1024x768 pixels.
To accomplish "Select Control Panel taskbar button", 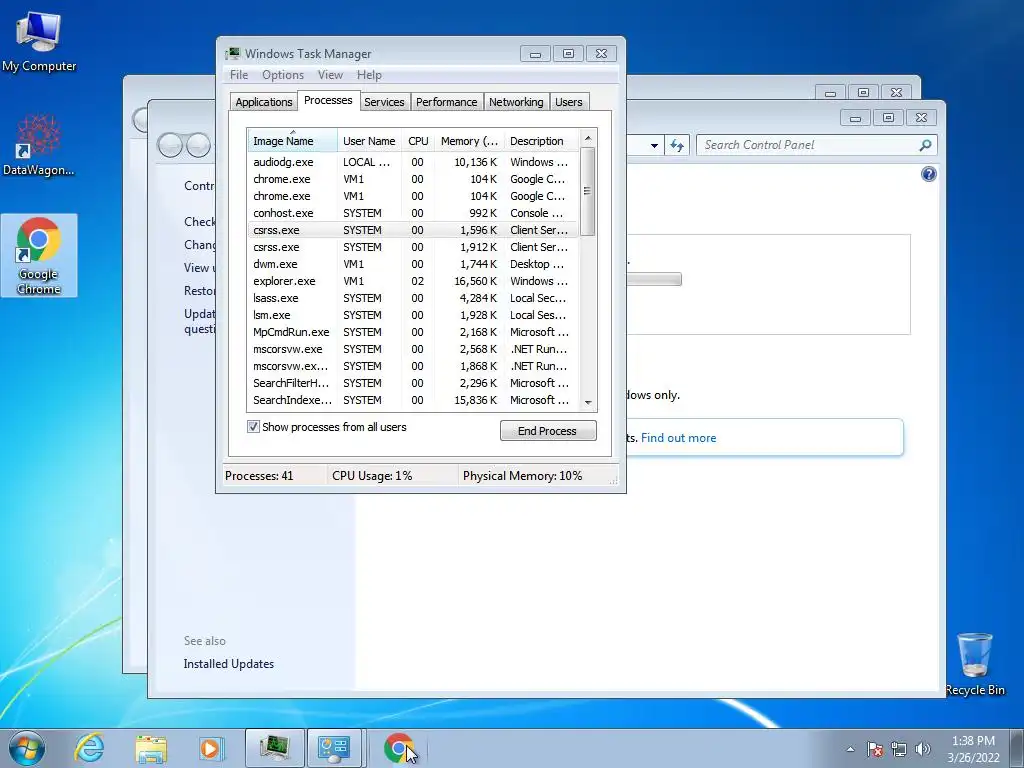I will point(334,748).
